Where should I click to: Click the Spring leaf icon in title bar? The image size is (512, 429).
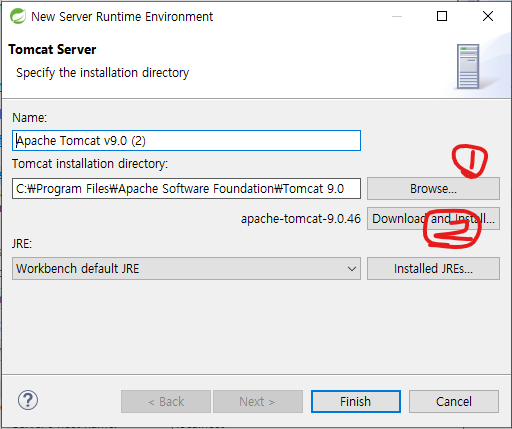18,16
